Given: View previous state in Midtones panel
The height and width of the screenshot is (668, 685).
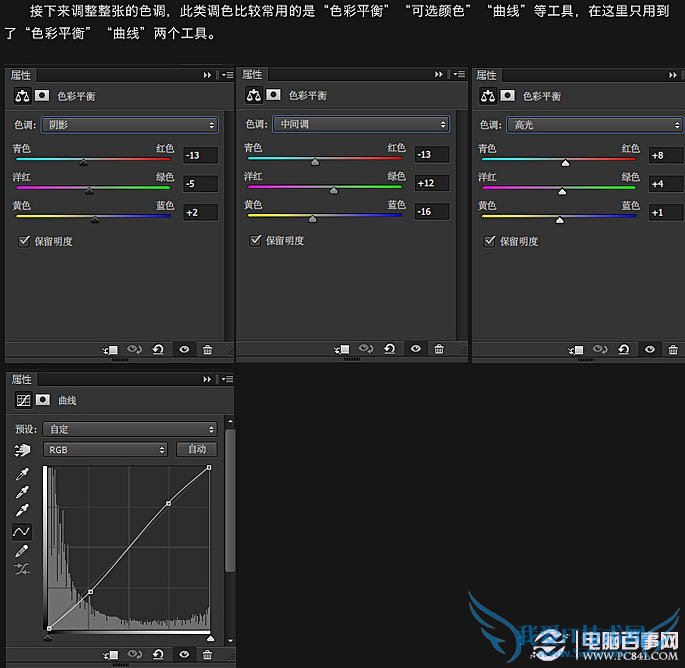Looking at the screenshot, I should pyautogui.click(x=366, y=349).
